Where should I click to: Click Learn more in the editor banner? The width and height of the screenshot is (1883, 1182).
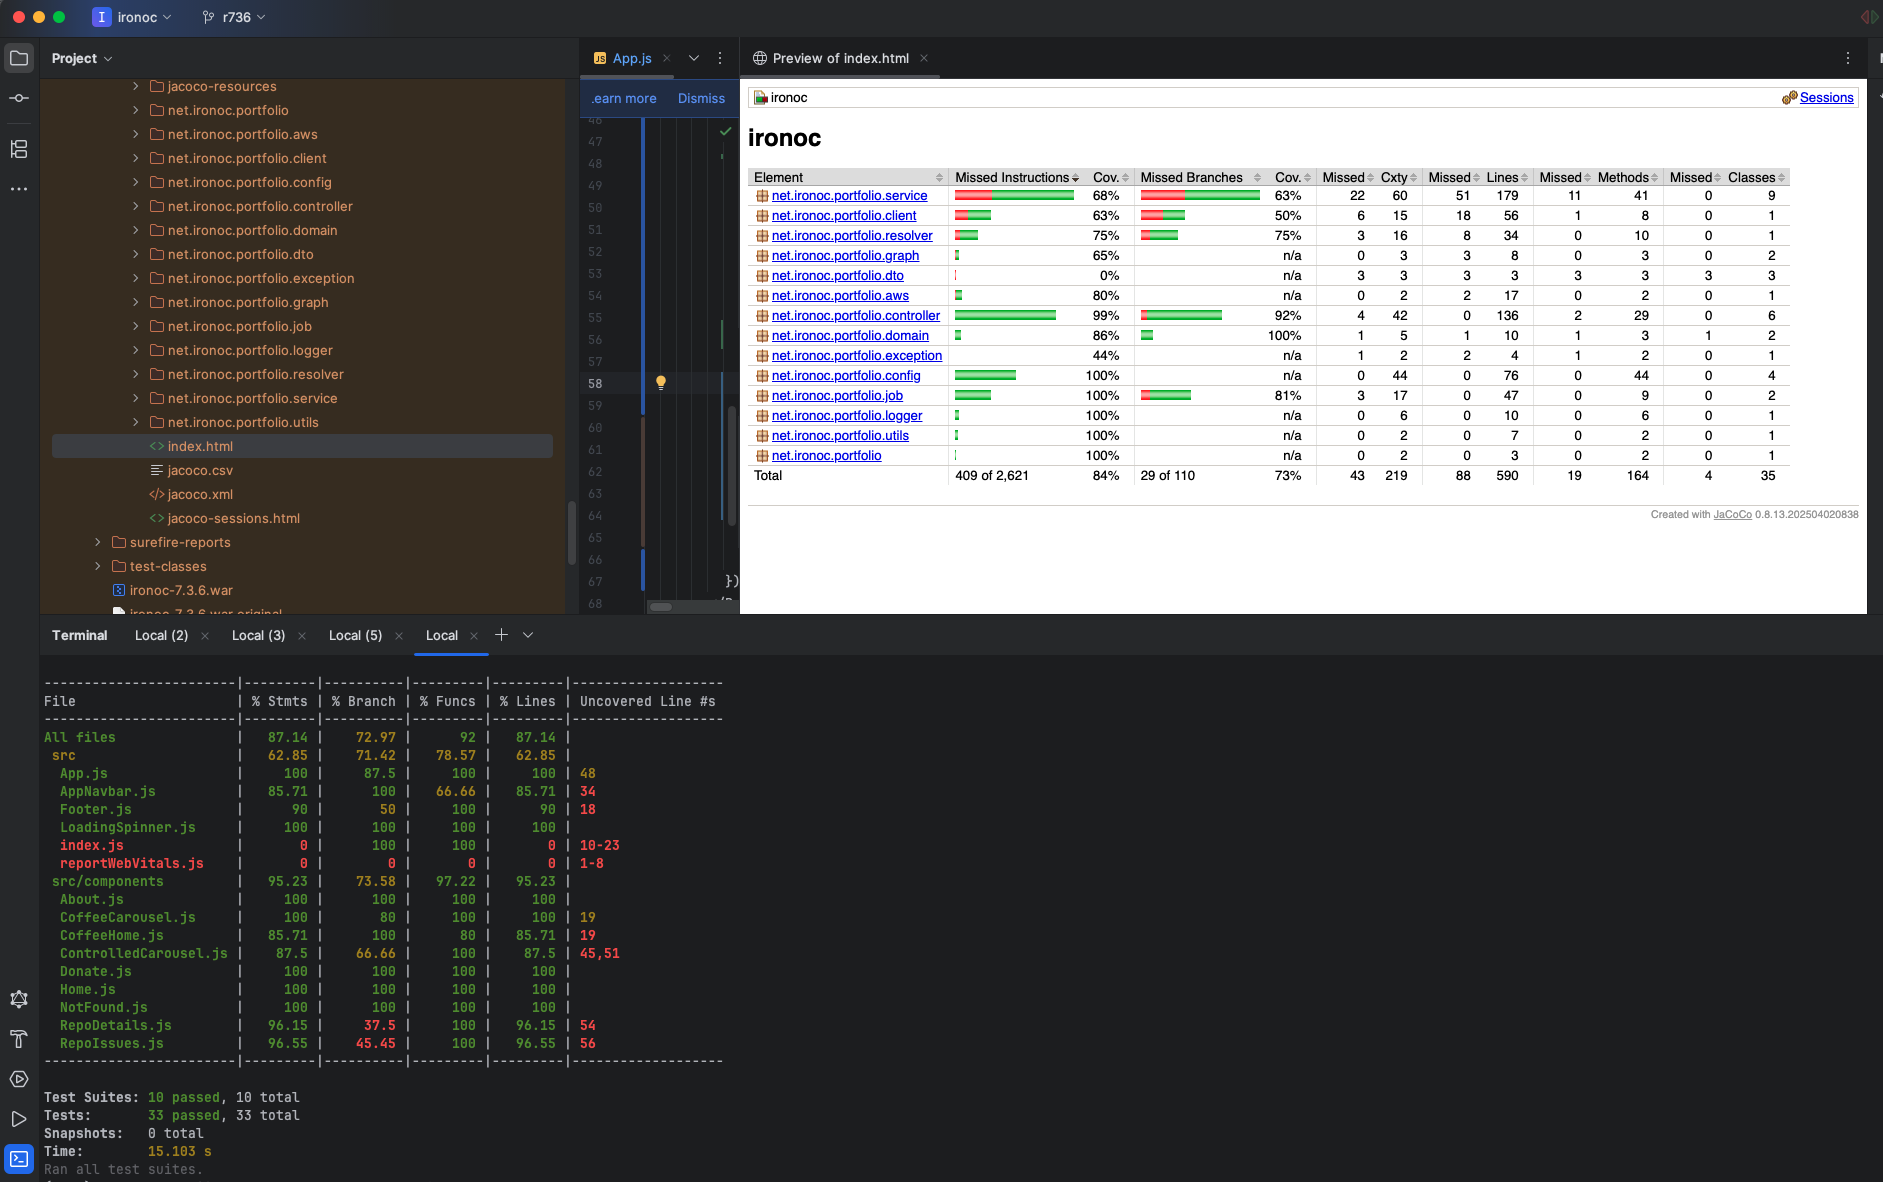tap(624, 98)
